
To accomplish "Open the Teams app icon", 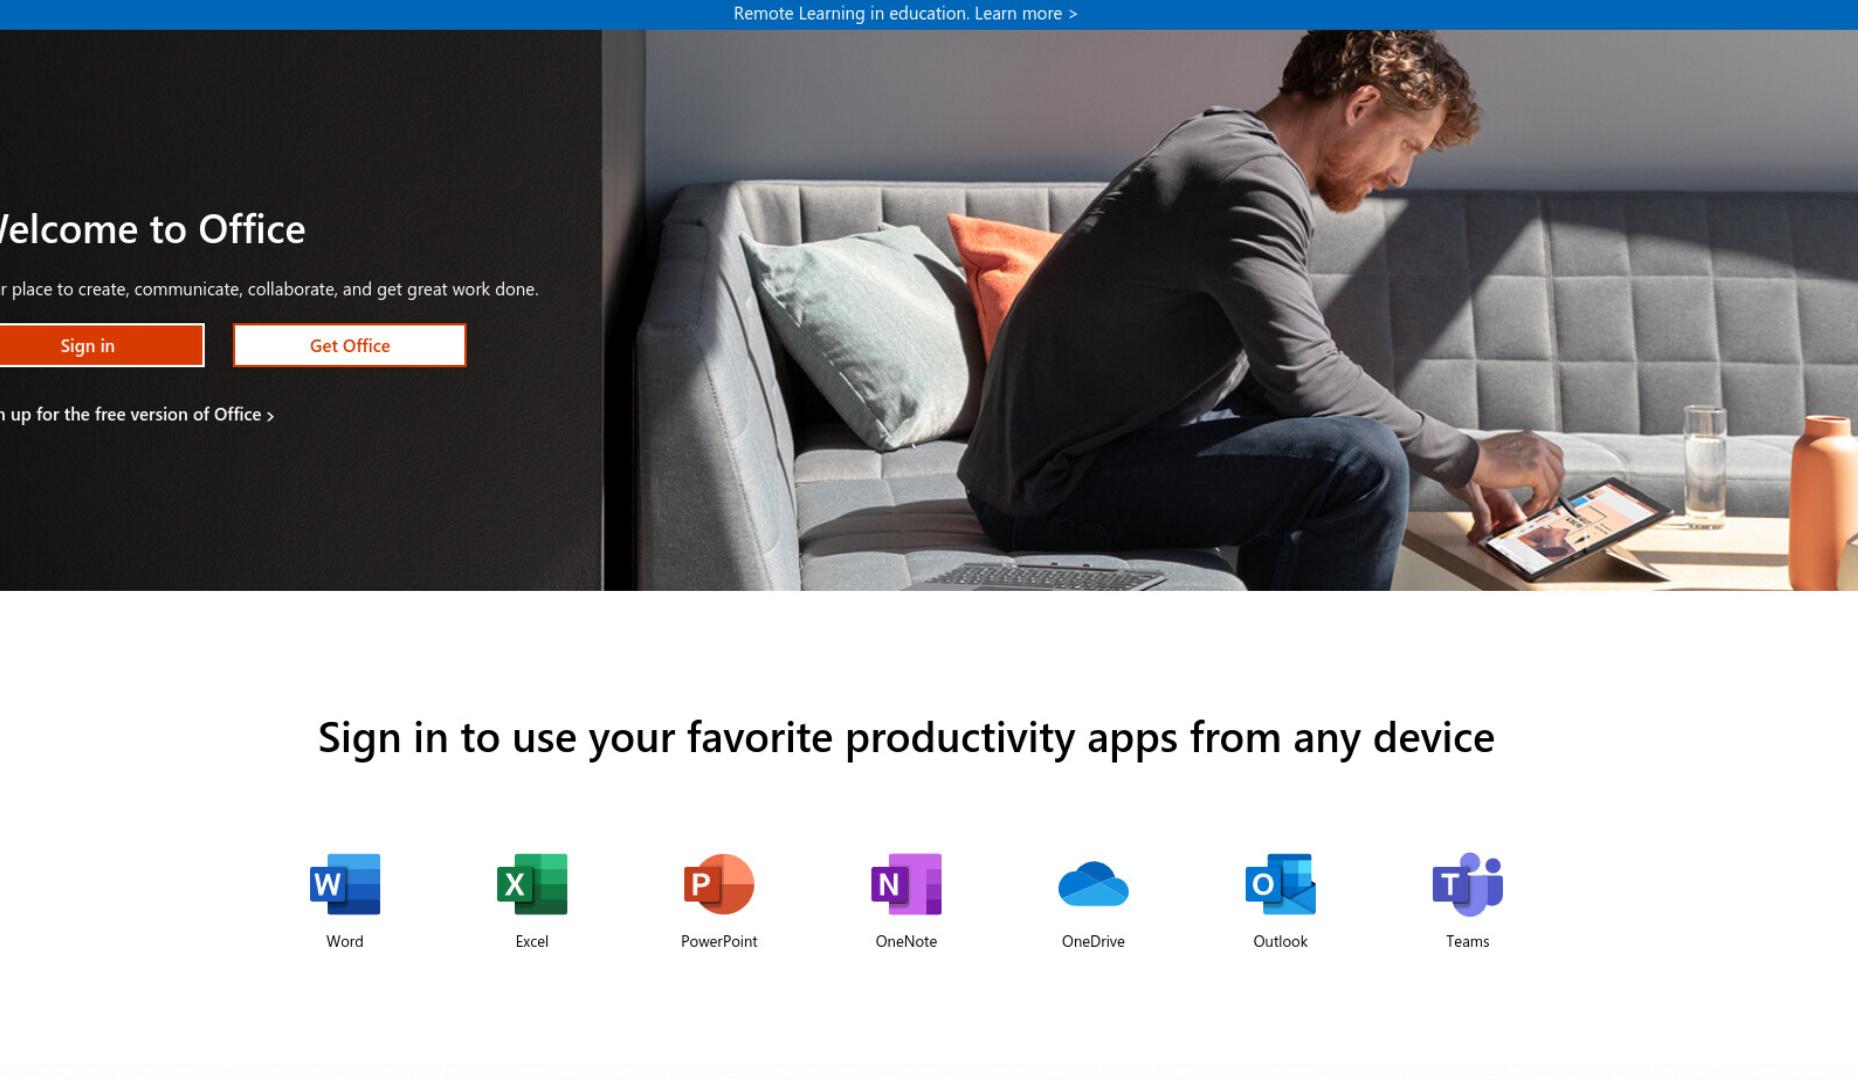I will (1467, 884).
